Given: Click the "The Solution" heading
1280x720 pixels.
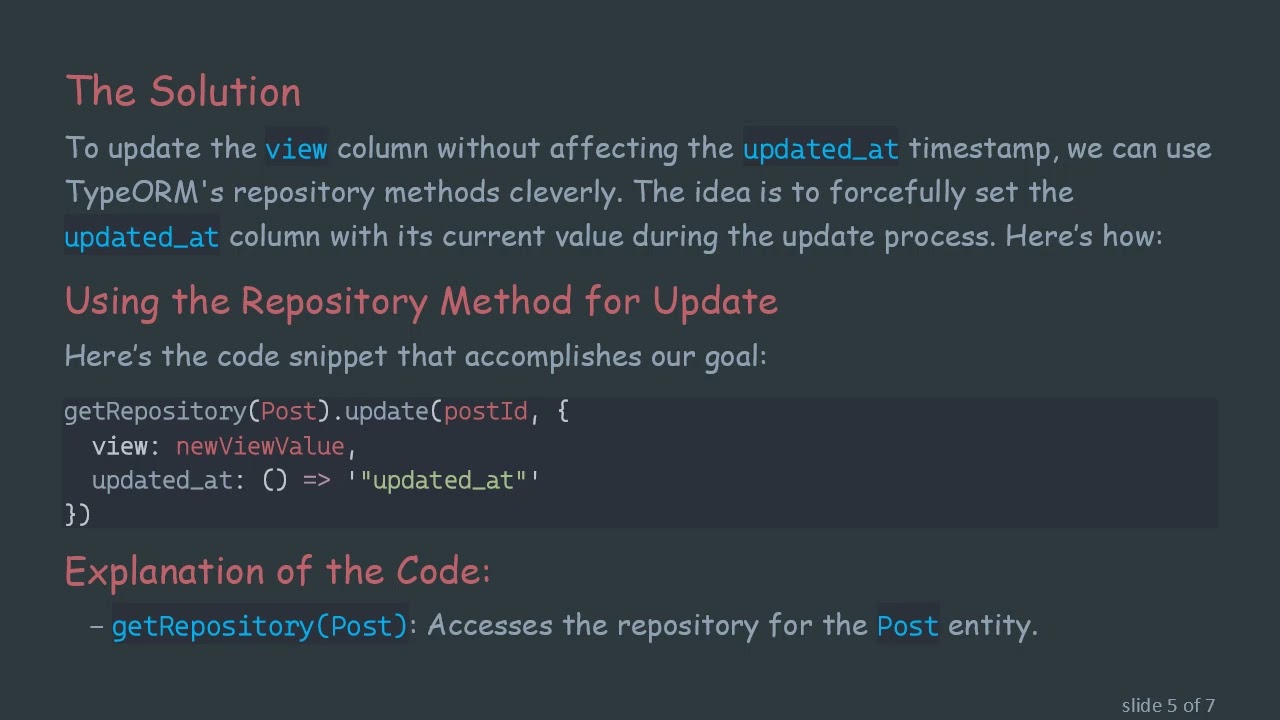Looking at the screenshot, I should point(183,92).
